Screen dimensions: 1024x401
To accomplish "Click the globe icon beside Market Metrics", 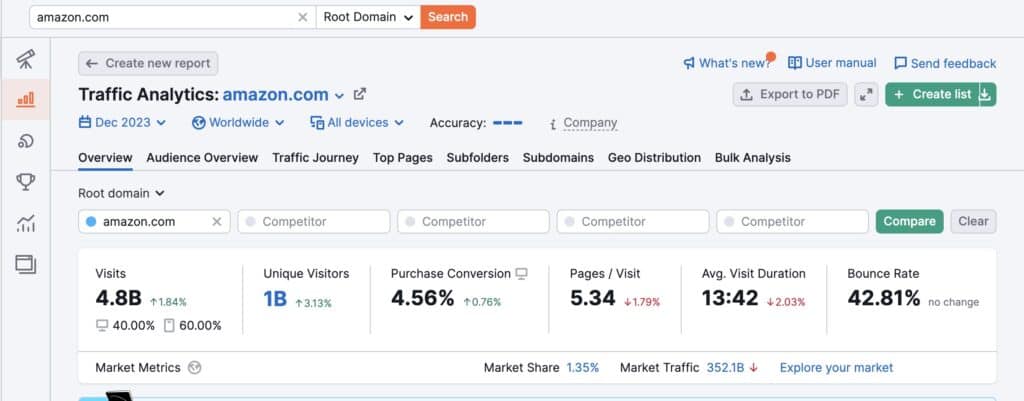I will point(194,368).
